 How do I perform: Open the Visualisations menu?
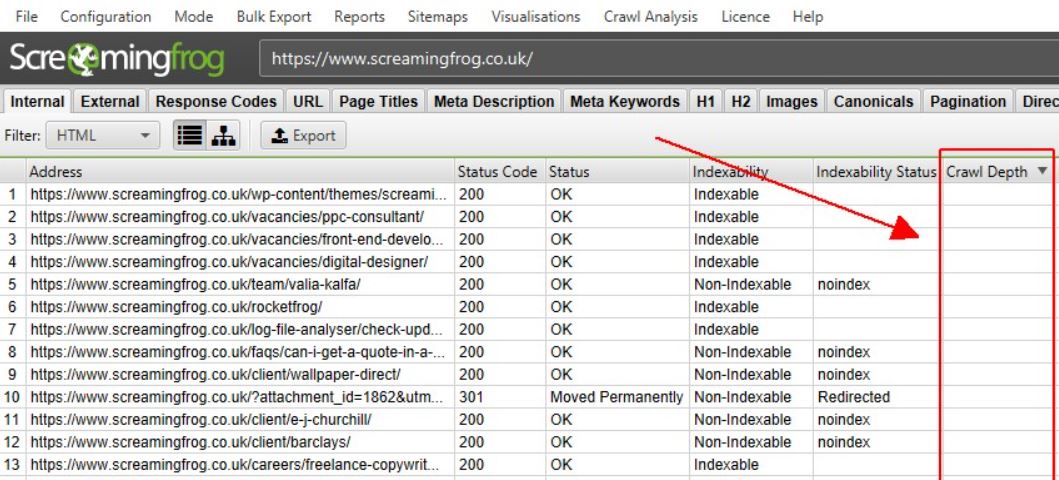coord(536,17)
